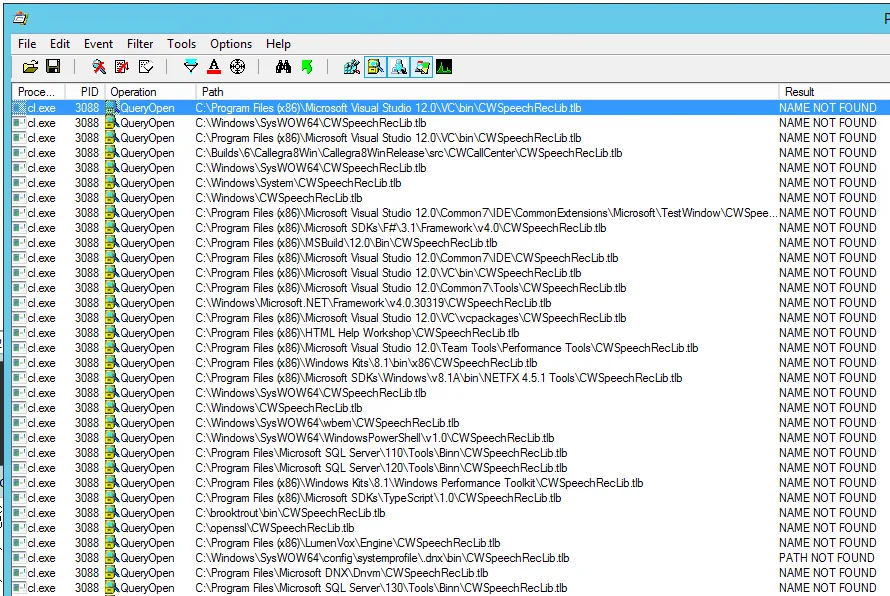Click the green Jump To arrow icon
This screenshot has height=596, width=890.
click(x=307, y=67)
